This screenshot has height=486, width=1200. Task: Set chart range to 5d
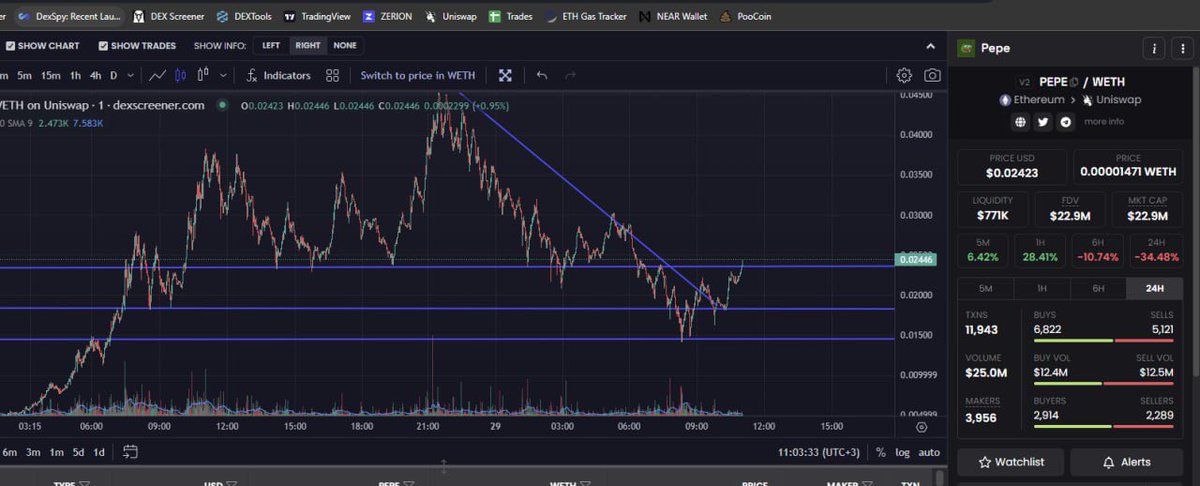[78, 452]
